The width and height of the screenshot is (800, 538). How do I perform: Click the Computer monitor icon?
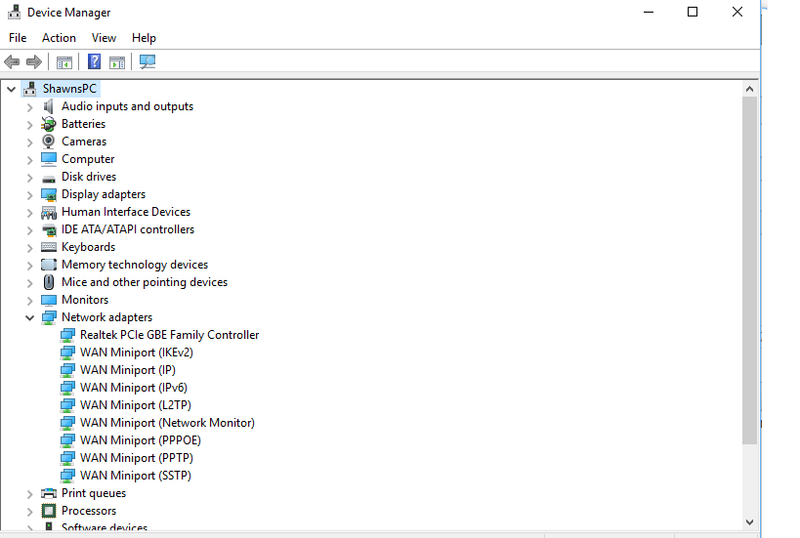pos(48,159)
